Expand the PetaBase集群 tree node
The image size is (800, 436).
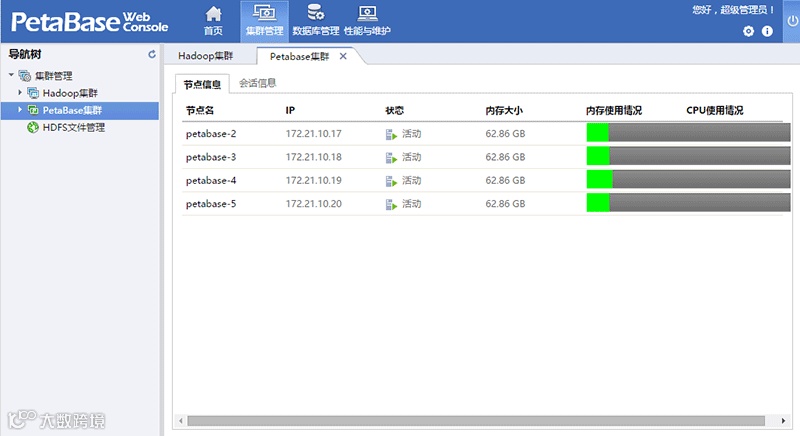click(x=20, y=110)
